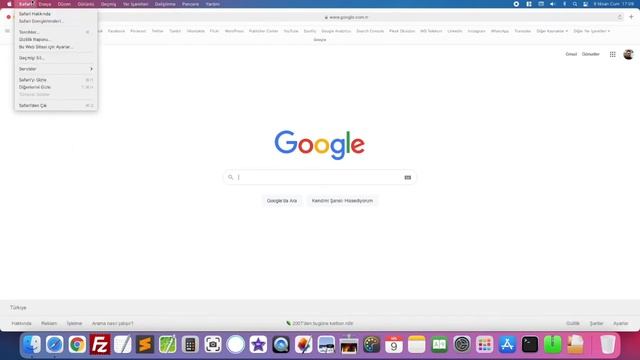Open the Pencere menu
The width and height of the screenshot is (640, 360).
point(191,4)
